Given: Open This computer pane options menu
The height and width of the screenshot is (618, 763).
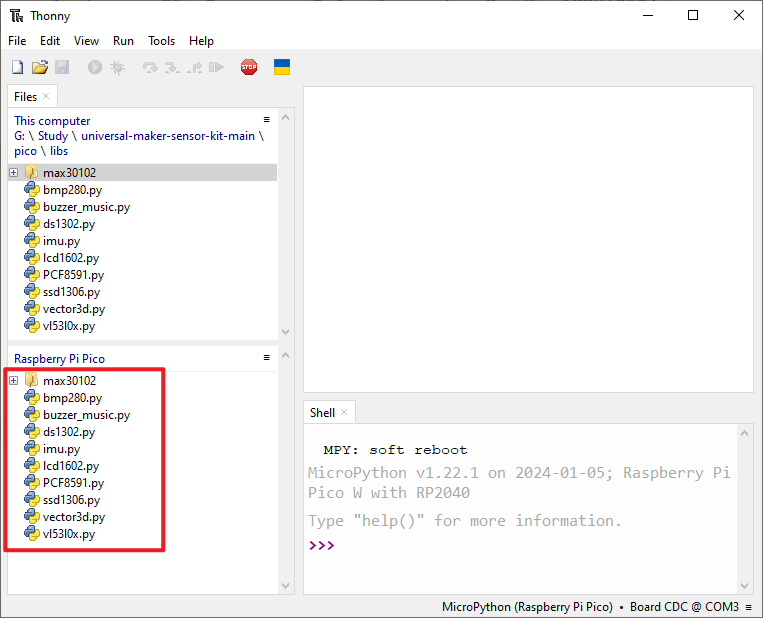Looking at the screenshot, I should [266, 120].
